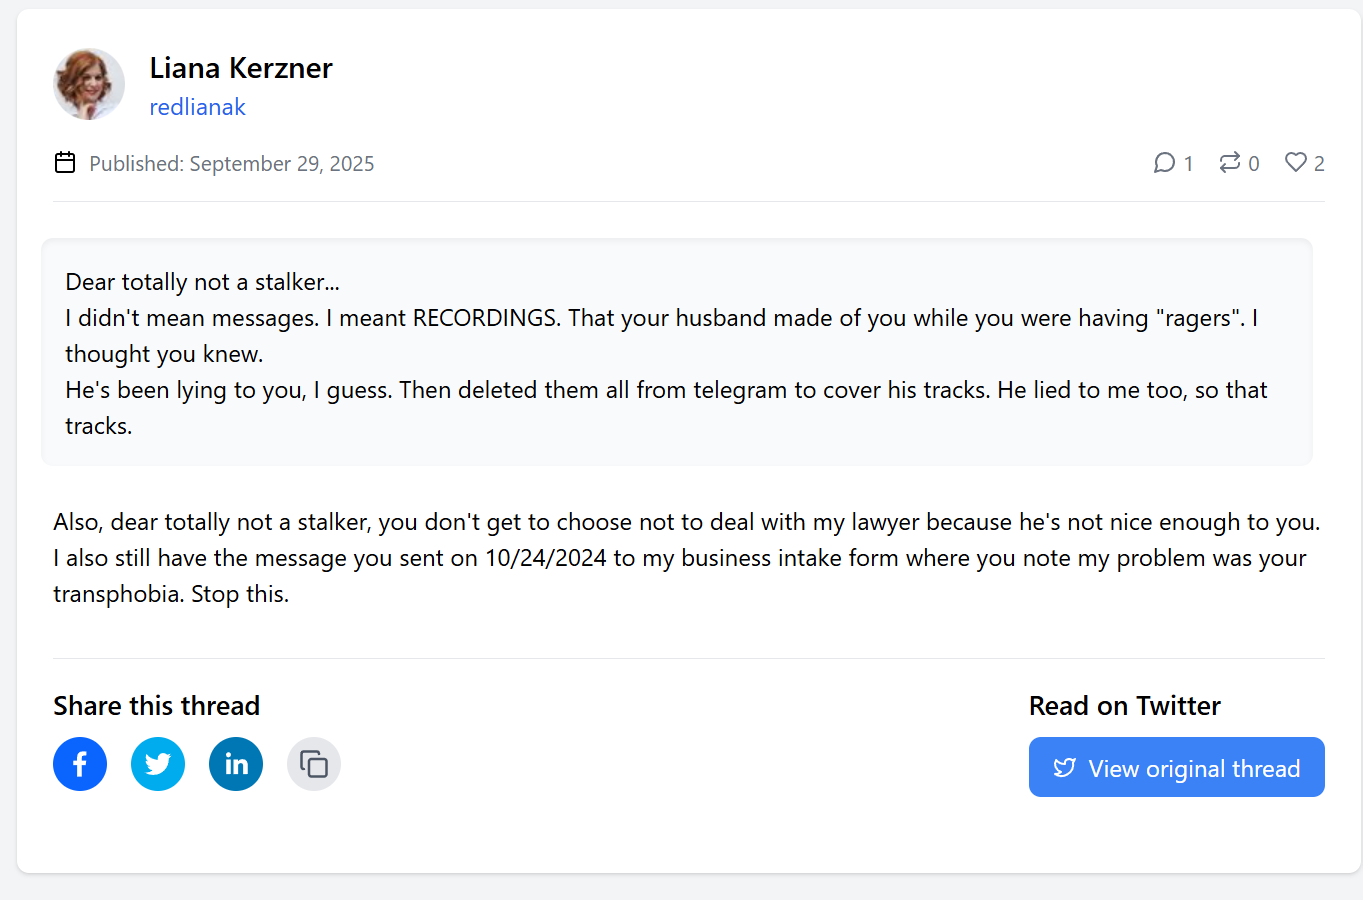Click the likes count number 2
This screenshot has height=900, width=1363.
point(1319,163)
